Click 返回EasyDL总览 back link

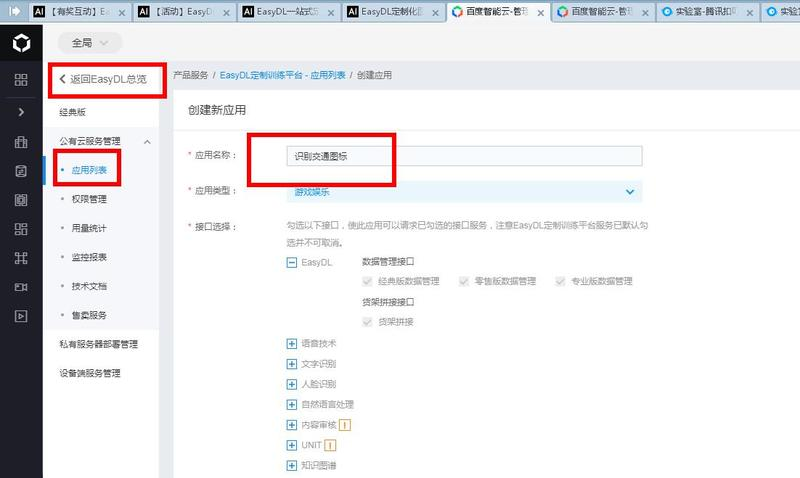[103, 79]
